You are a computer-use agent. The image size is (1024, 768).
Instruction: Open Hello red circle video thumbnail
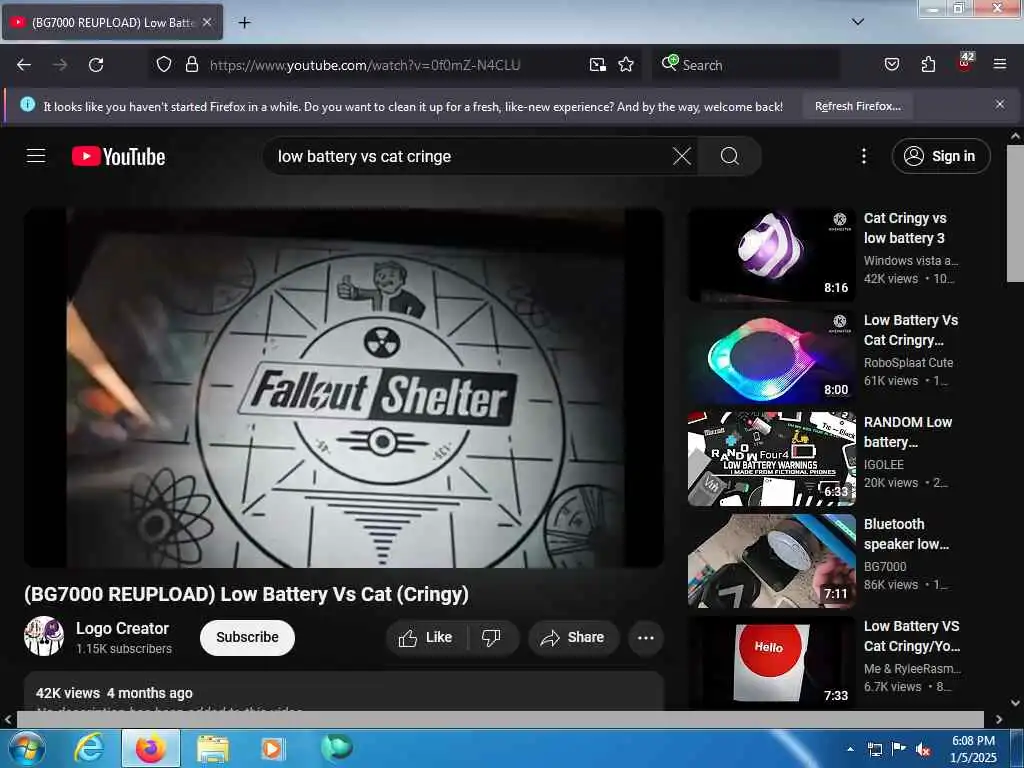click(771, 663)
